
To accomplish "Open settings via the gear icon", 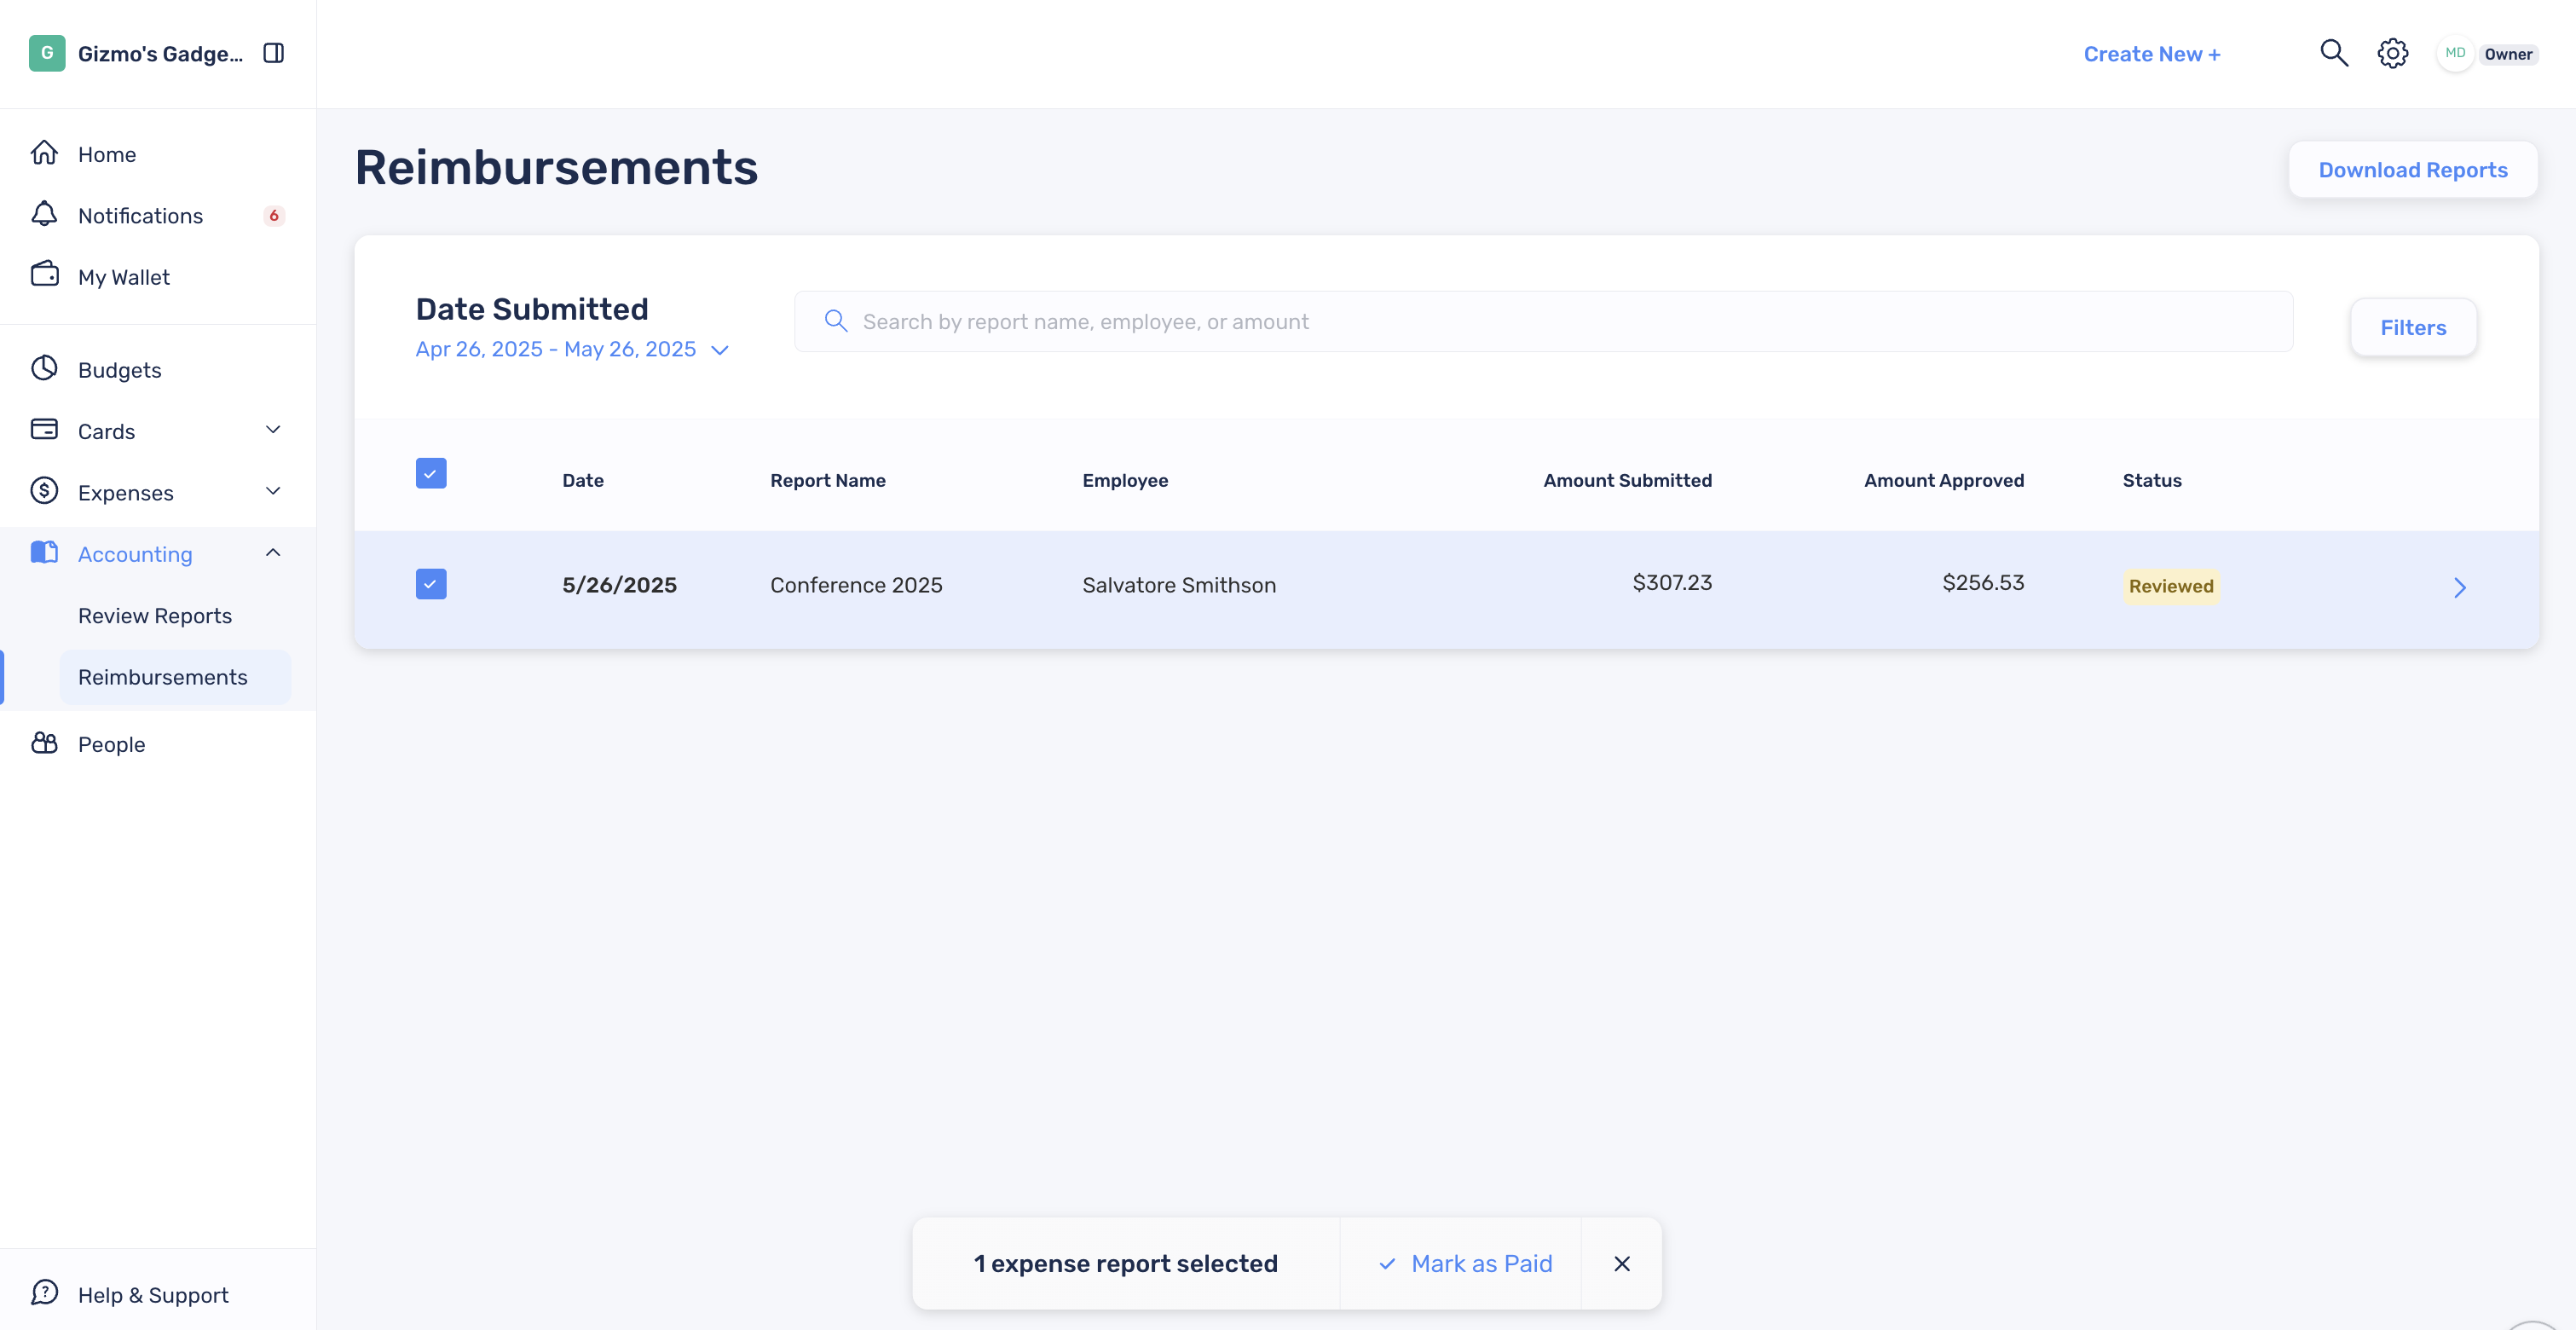I will pyautogui.click(x=2393, y=53).
